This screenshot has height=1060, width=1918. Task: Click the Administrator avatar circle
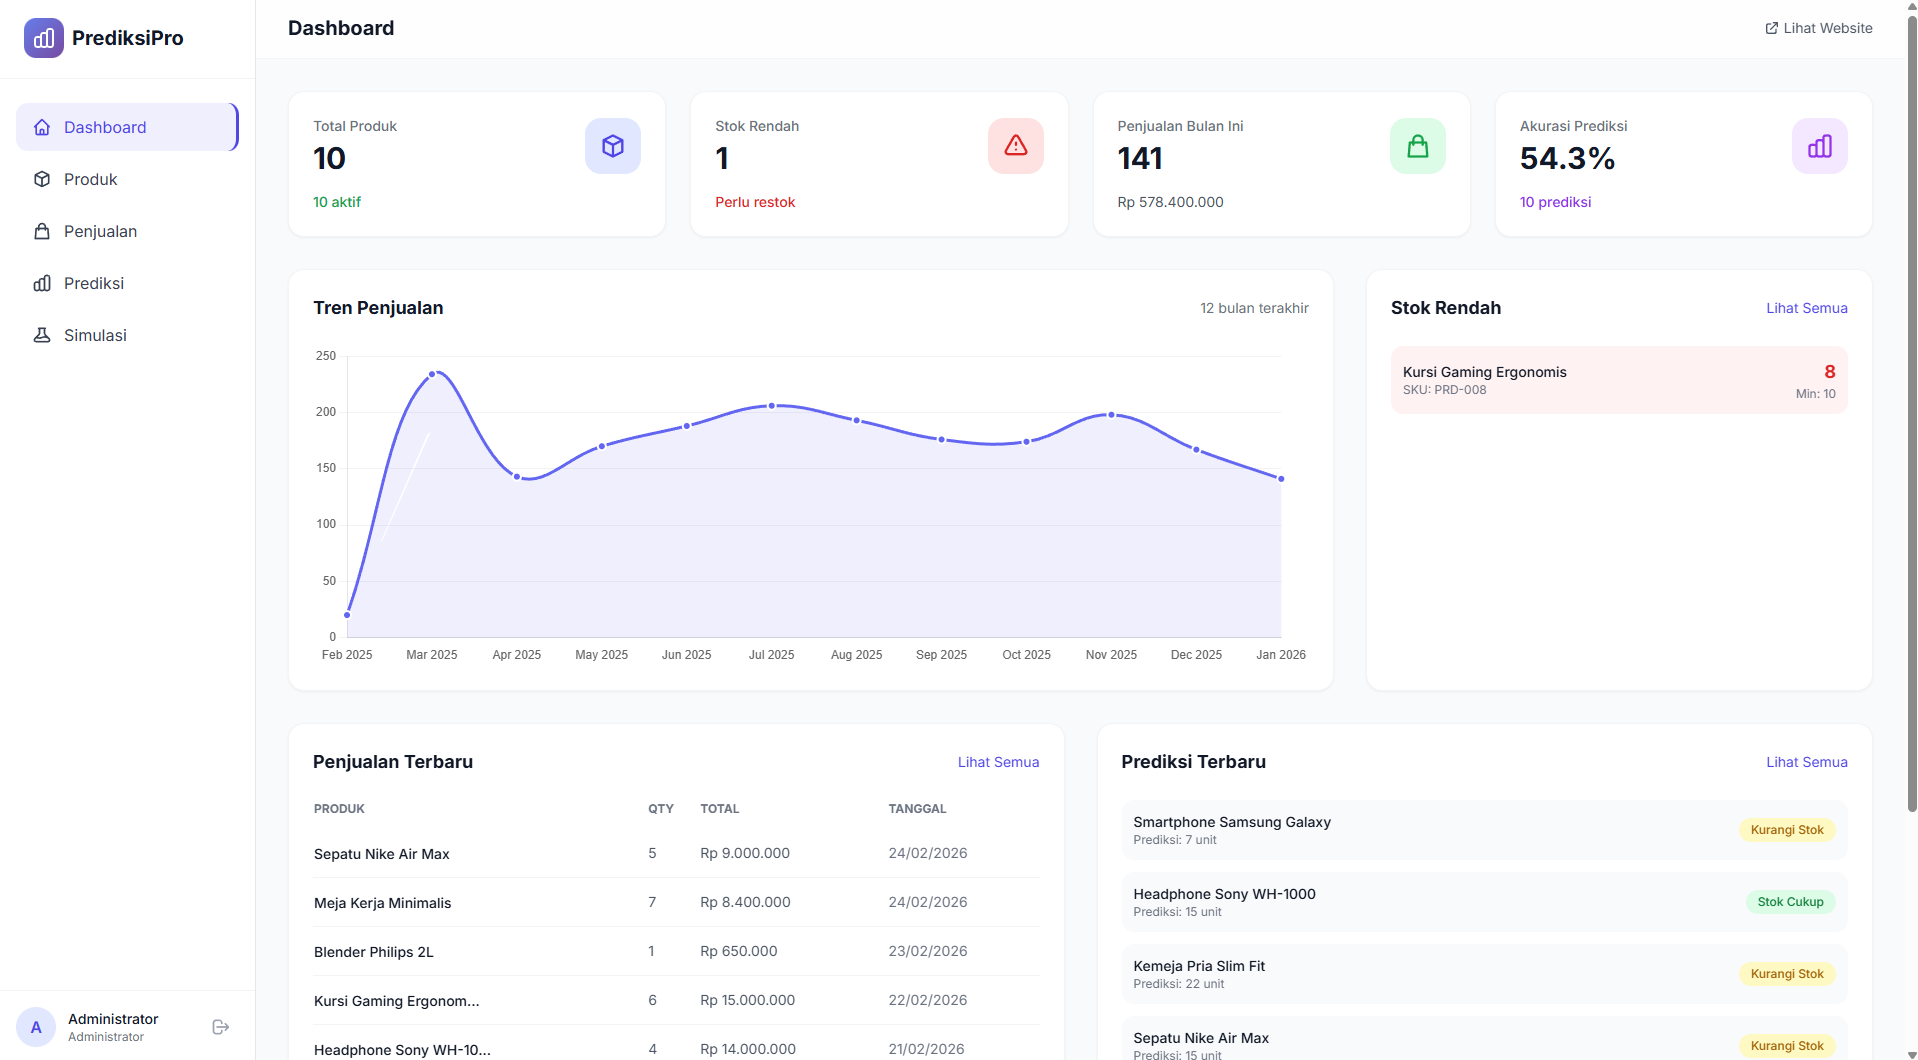pyautogui.click(x=36, y=1027)
